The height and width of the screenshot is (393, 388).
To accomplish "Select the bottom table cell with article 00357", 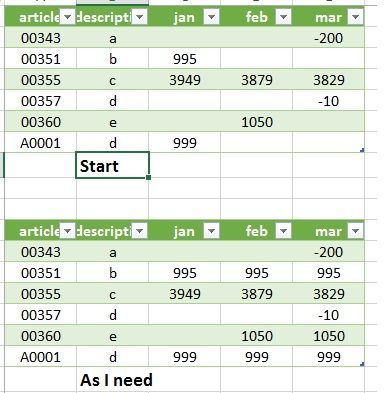I will pyautogui.click(x=41, y=315).
